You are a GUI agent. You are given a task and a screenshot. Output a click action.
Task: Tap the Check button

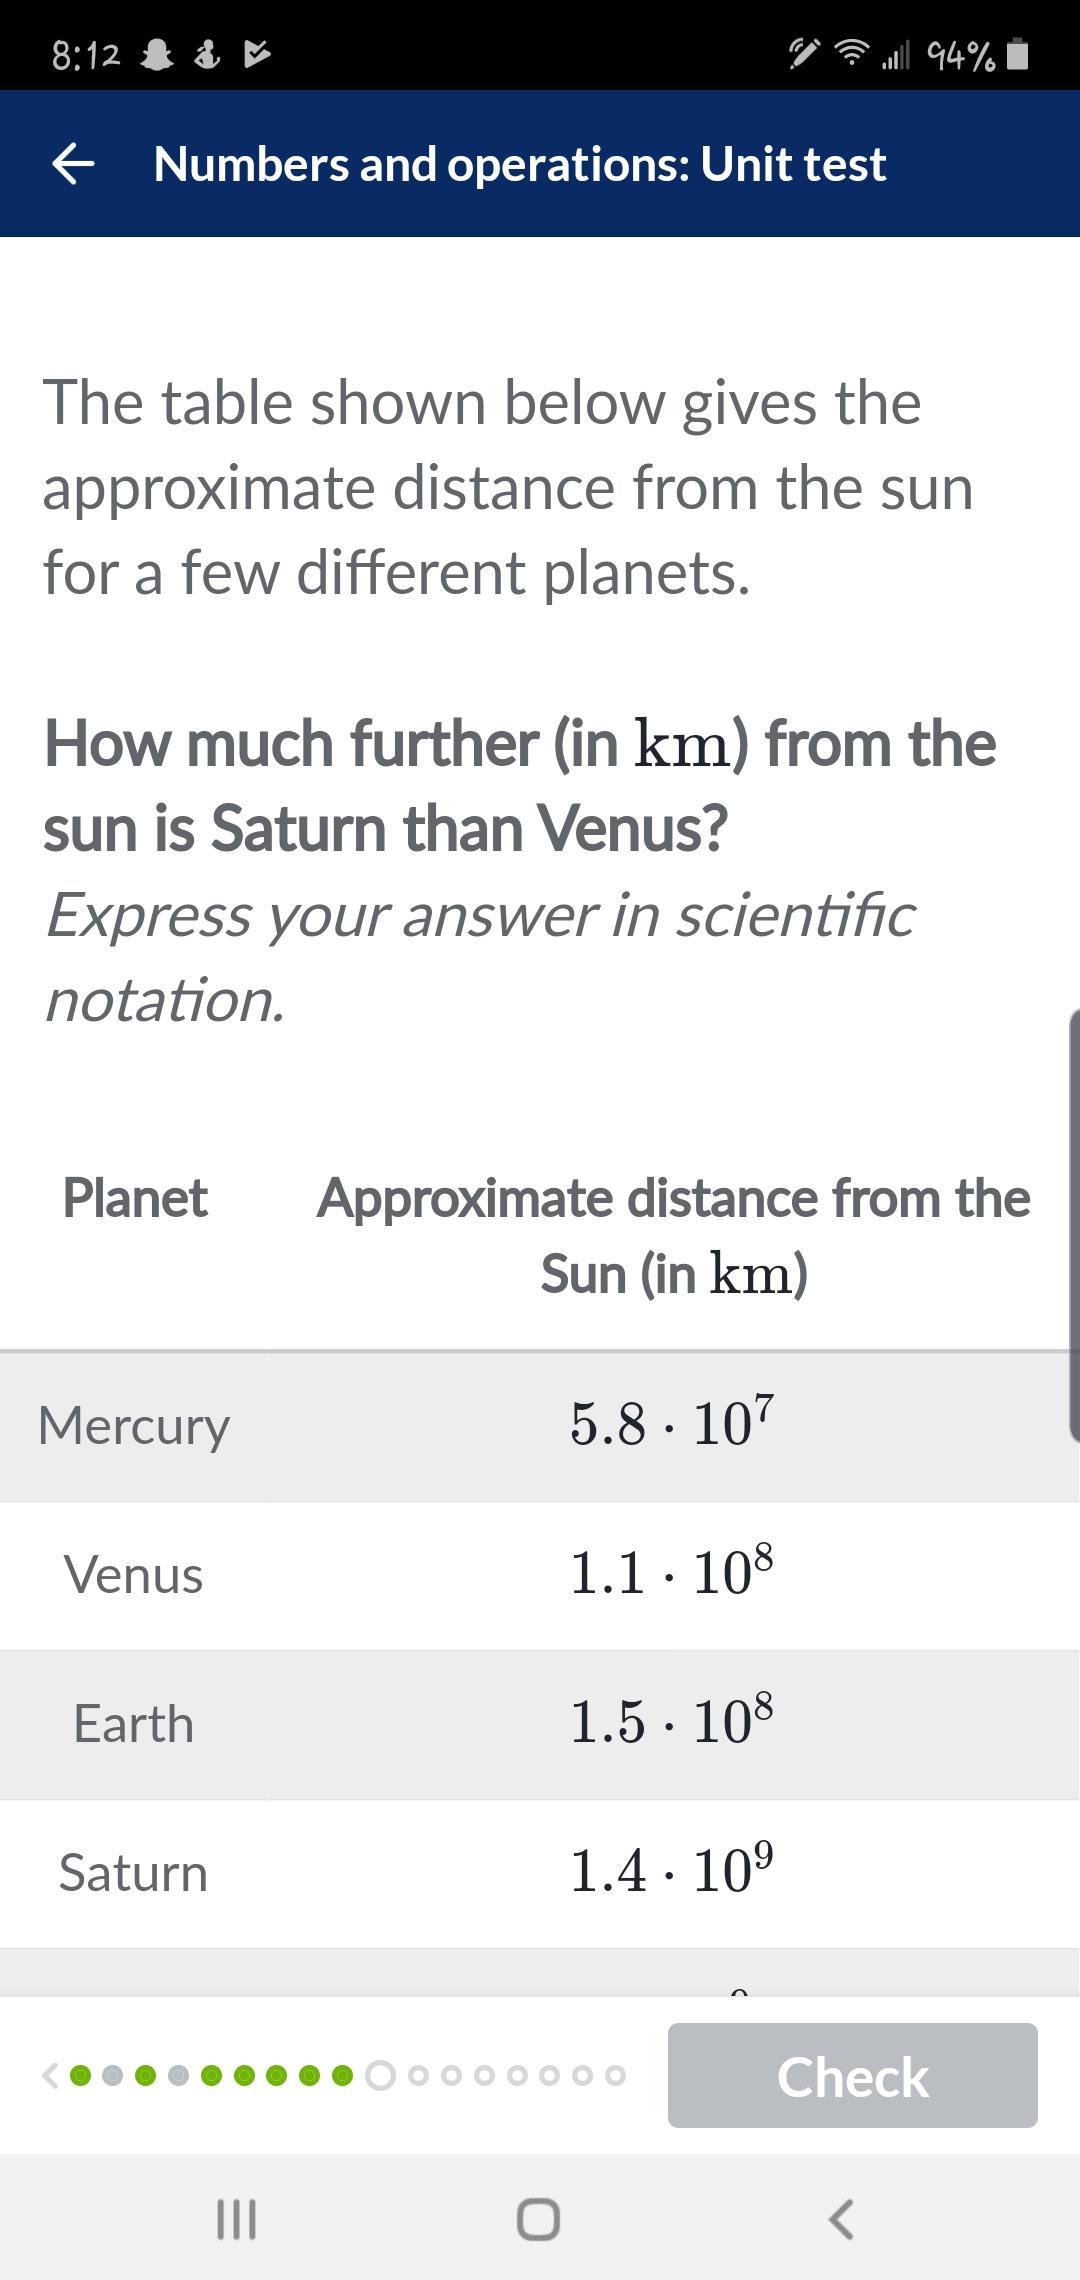pos(852,2075)
